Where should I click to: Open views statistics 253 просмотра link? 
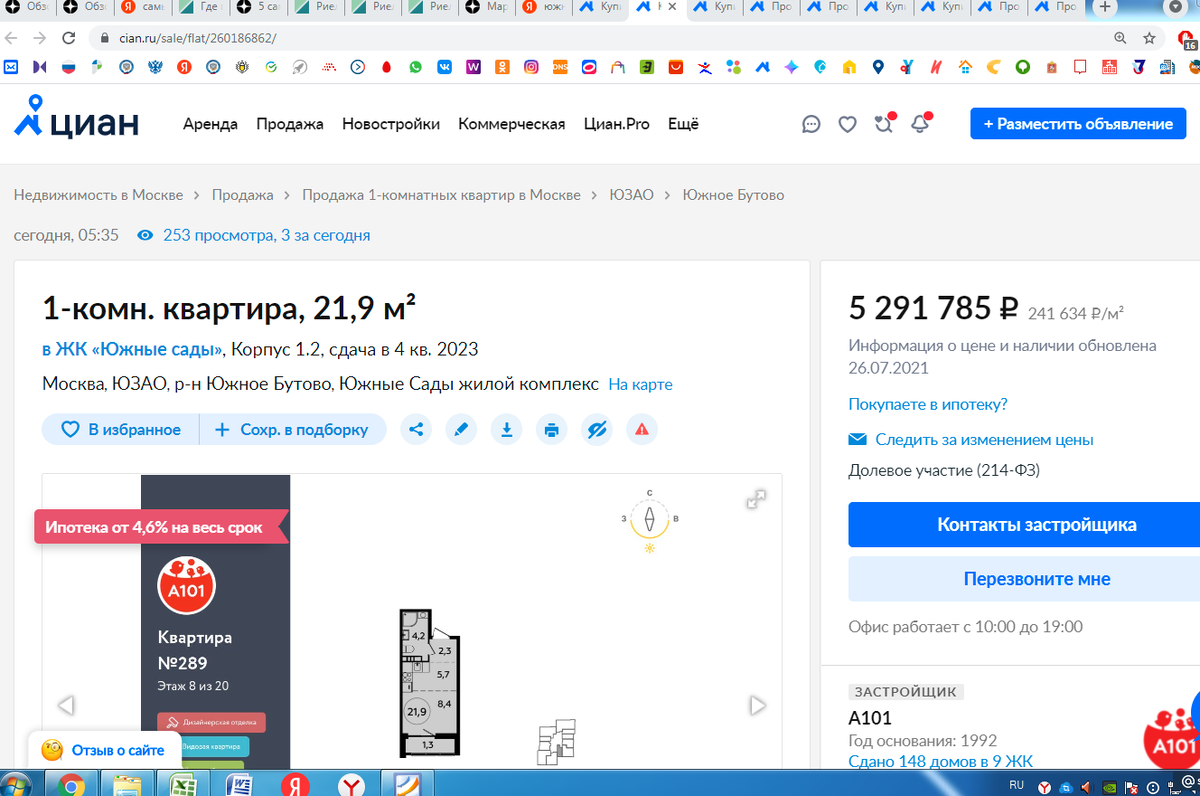point(266,235)
